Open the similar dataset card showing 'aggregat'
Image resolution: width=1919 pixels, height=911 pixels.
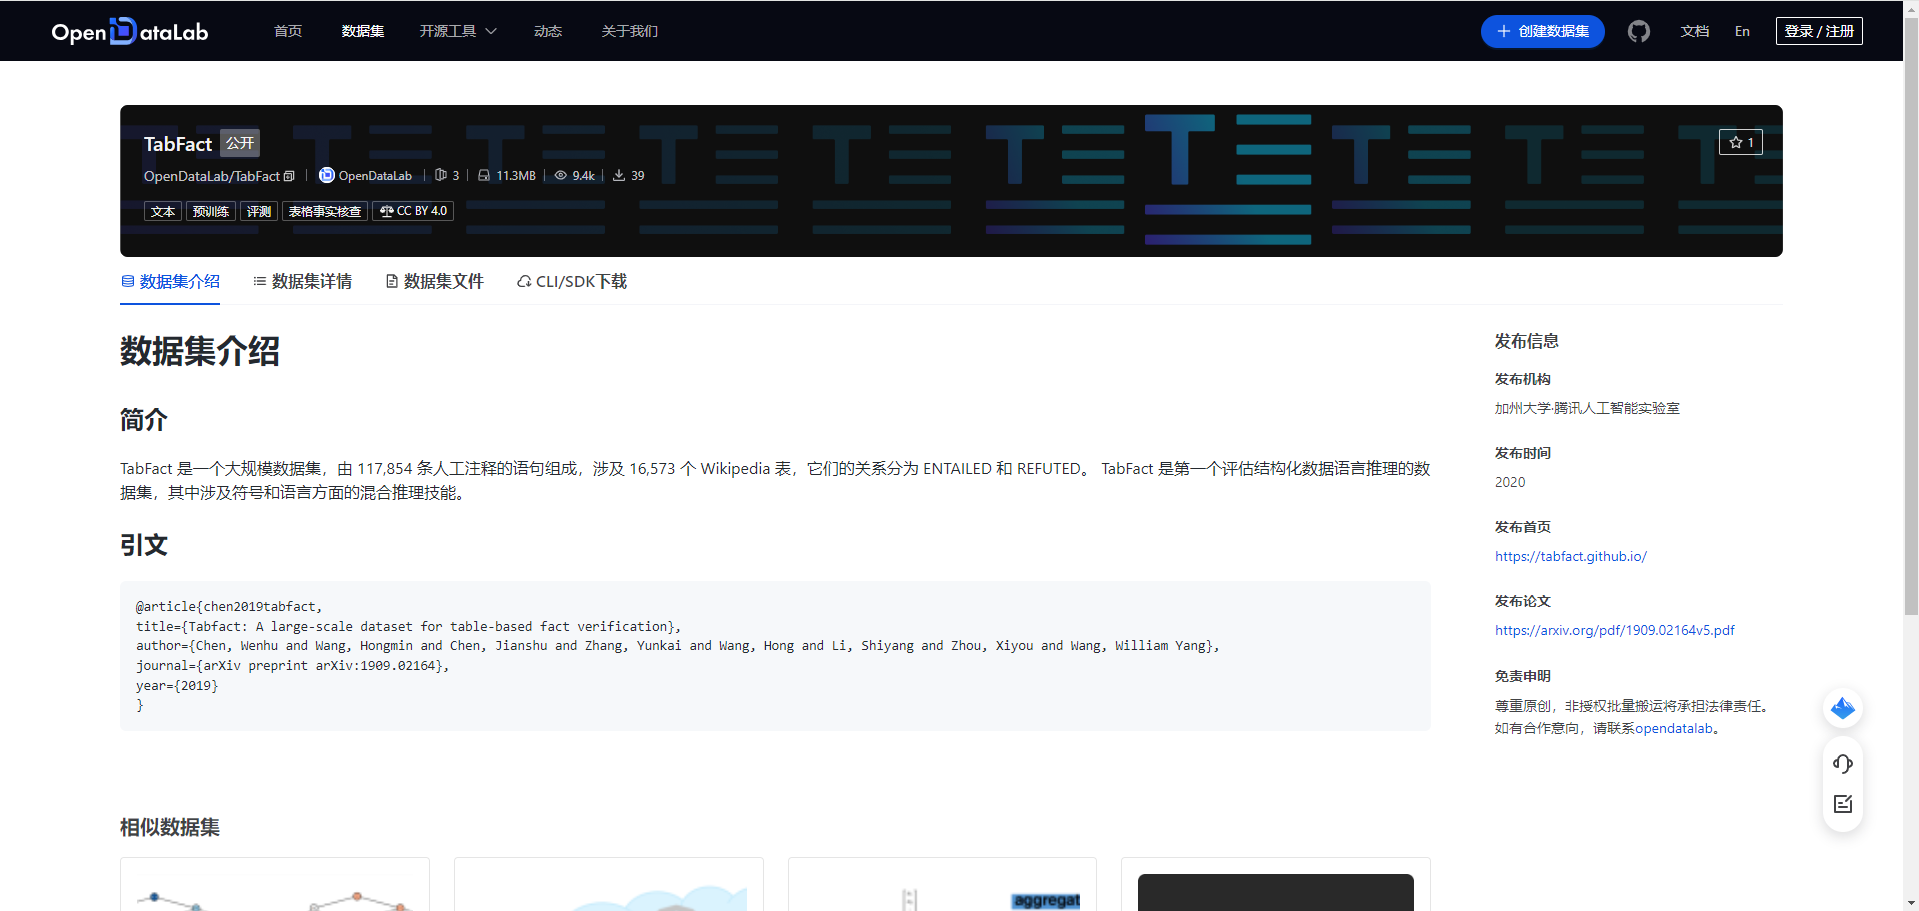[x=942, y=884]
